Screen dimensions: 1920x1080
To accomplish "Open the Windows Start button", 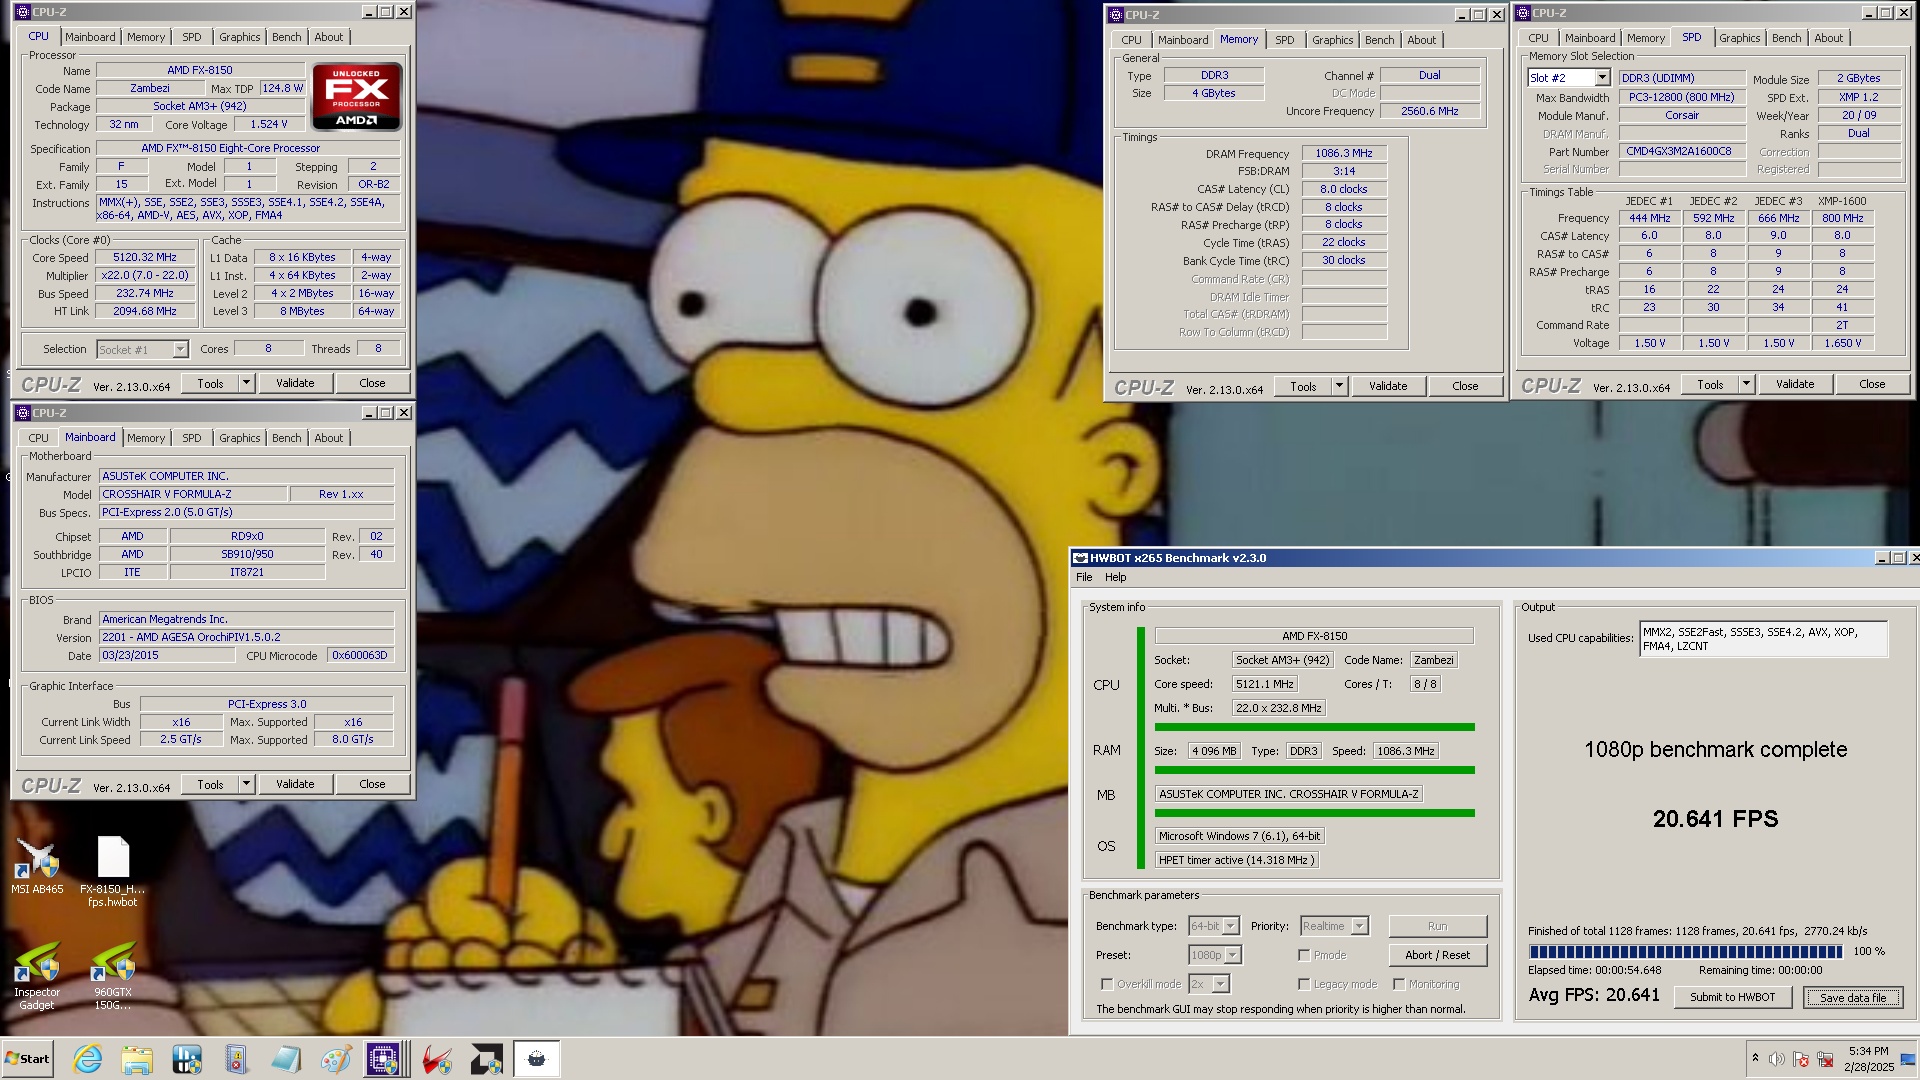I will click(x=28, y=1059).
